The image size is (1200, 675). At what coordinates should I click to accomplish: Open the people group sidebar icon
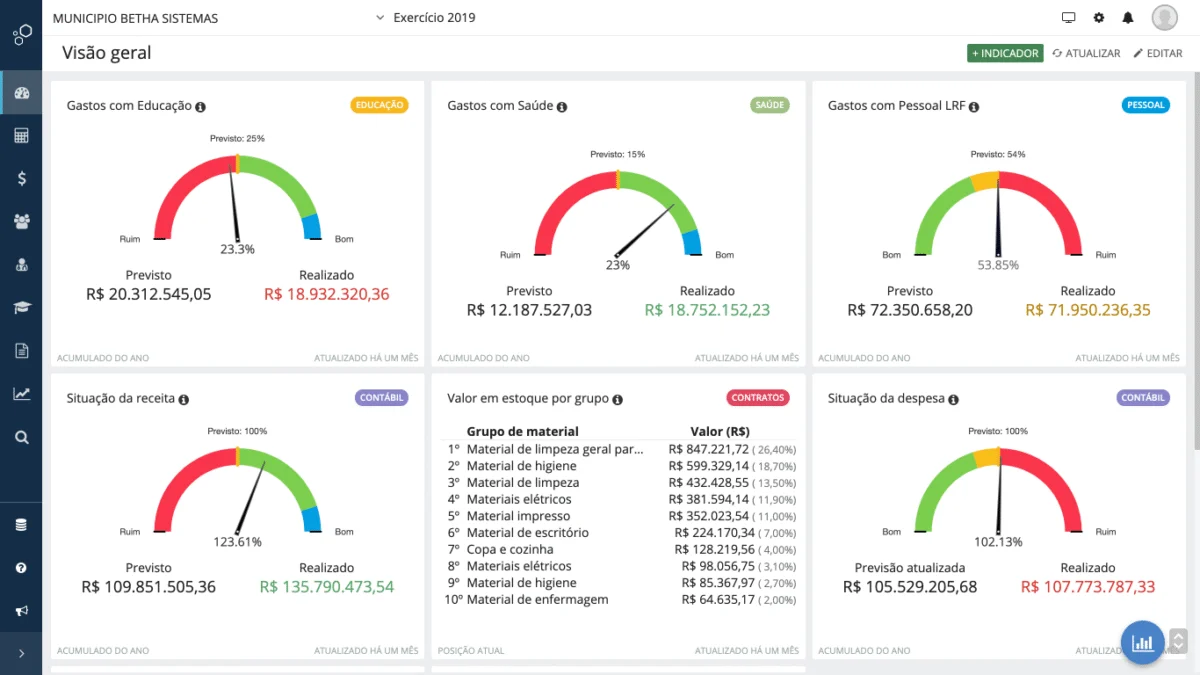point(21,221)
